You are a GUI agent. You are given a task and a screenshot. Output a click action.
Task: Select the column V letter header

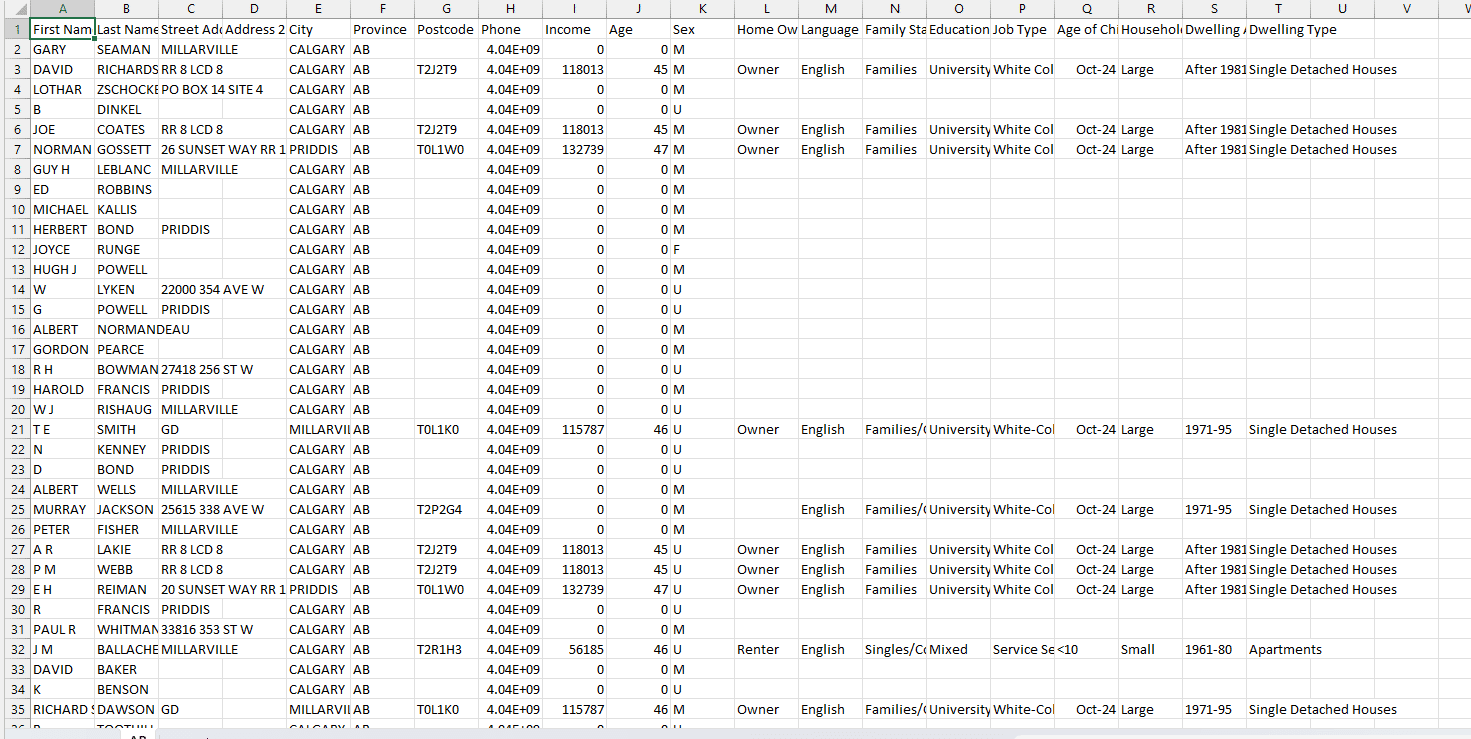coord(1406,9)
